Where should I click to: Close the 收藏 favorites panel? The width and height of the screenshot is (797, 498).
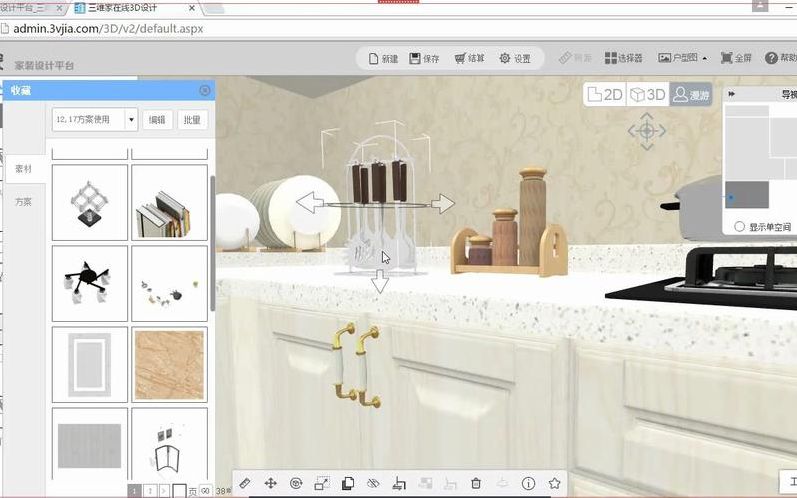point(205,90)
